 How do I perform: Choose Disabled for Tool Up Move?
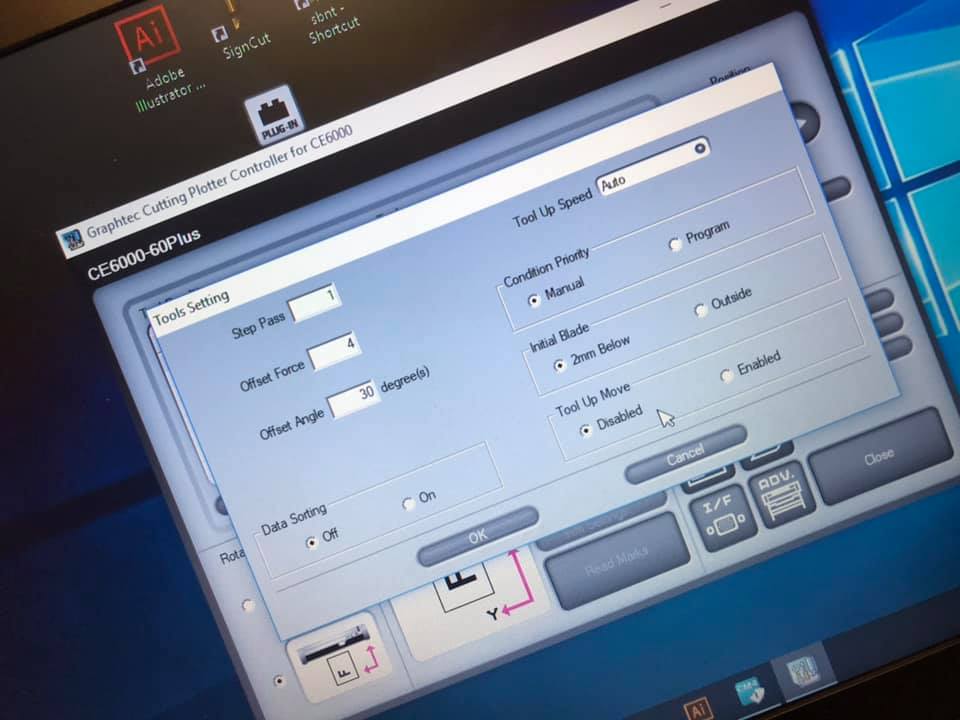coord(586,430)
